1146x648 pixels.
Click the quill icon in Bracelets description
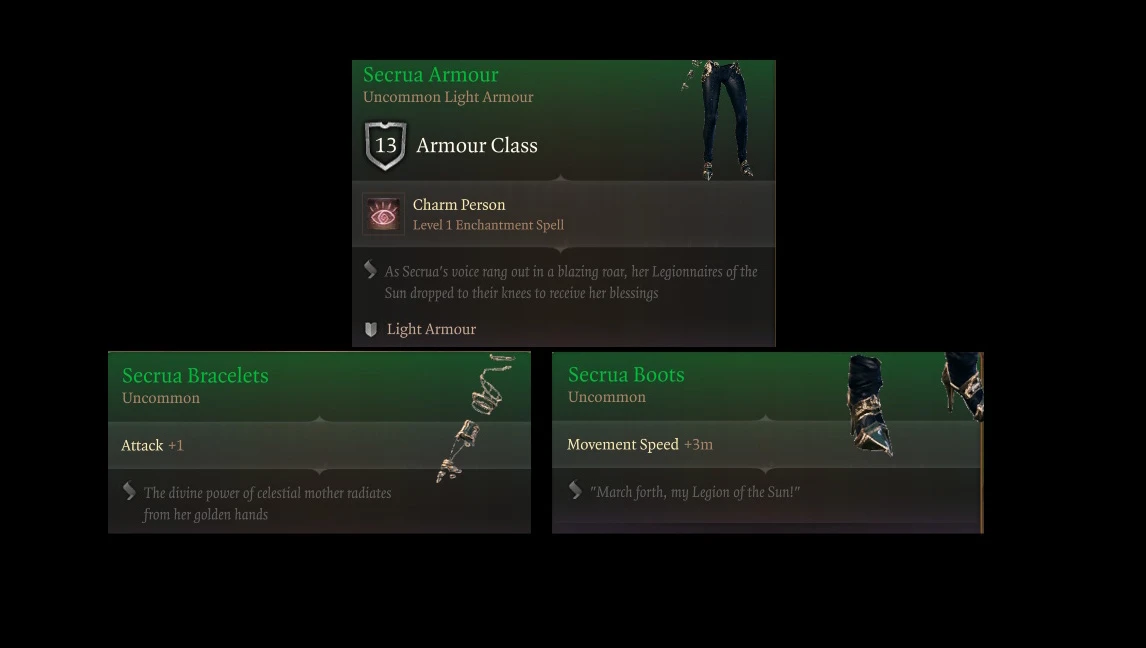coord(129,491)
